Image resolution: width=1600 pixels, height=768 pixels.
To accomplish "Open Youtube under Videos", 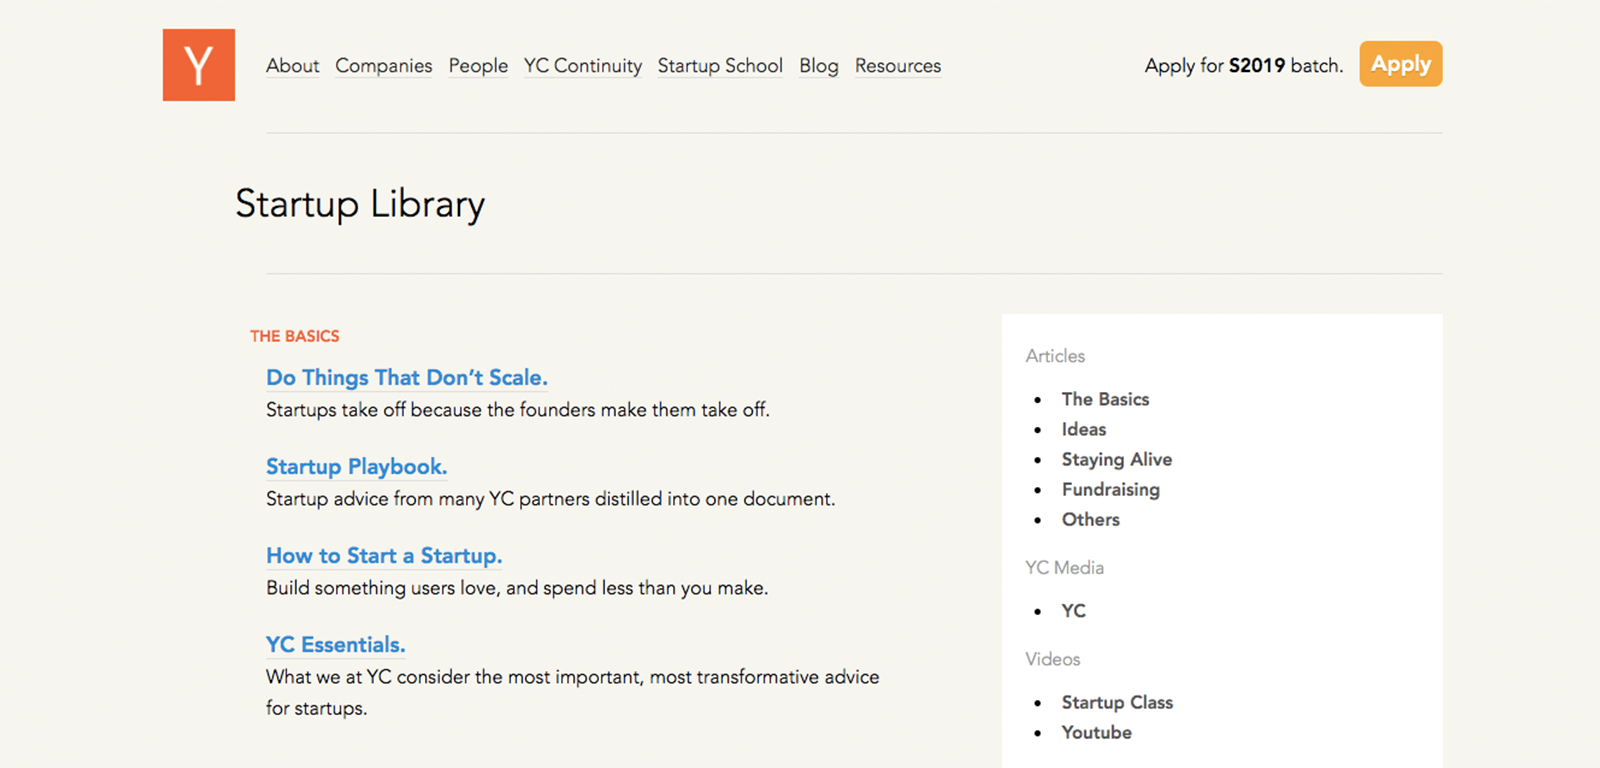I will coord(1097,732).
